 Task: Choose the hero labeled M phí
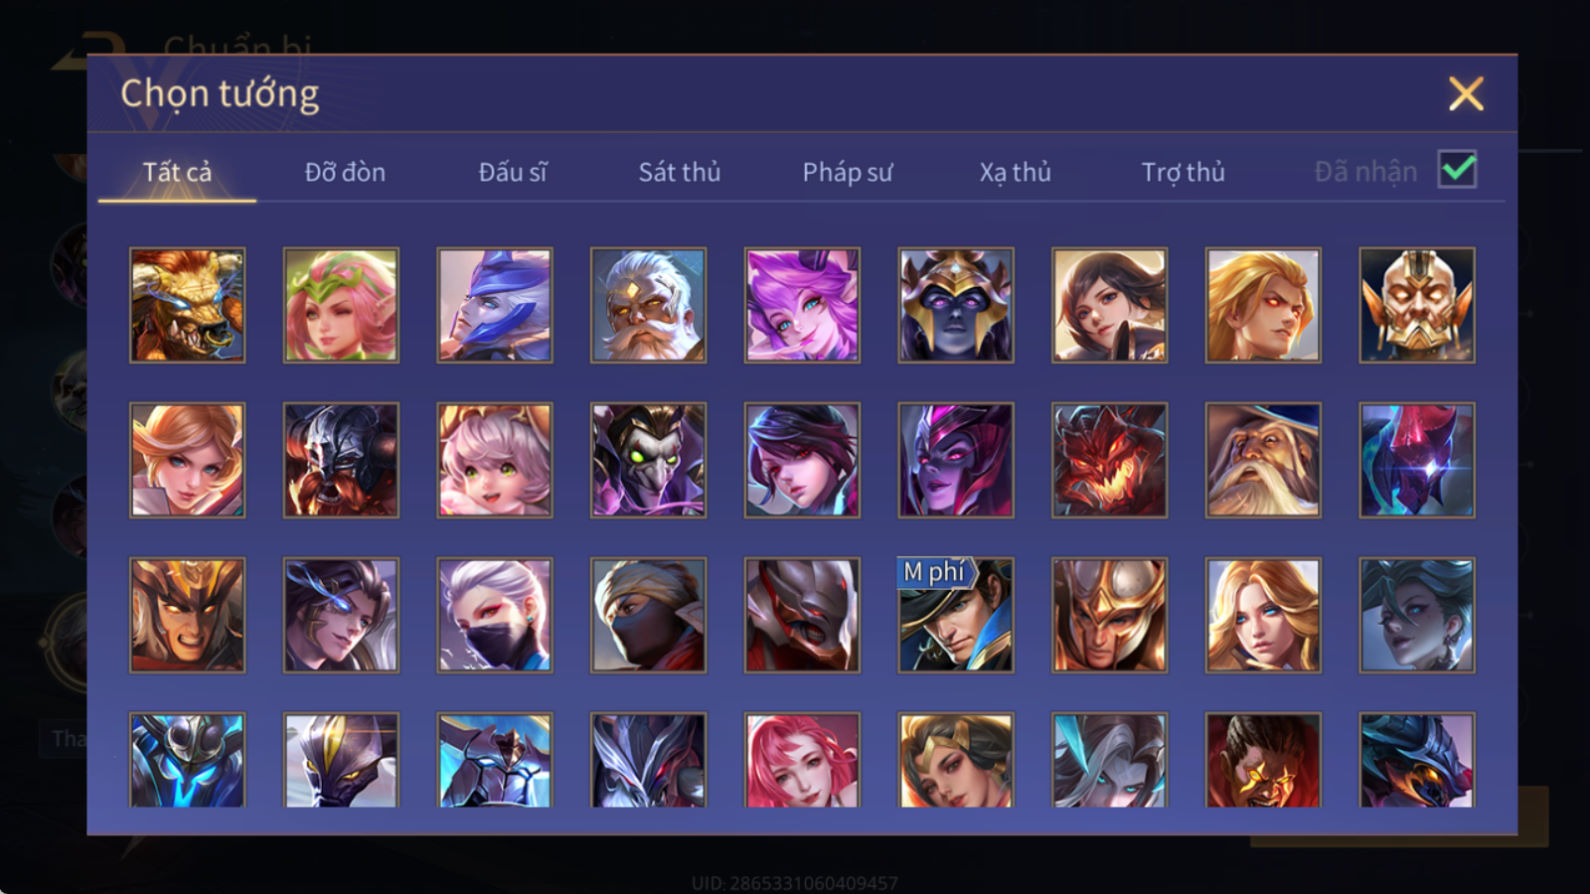point(956,615)
